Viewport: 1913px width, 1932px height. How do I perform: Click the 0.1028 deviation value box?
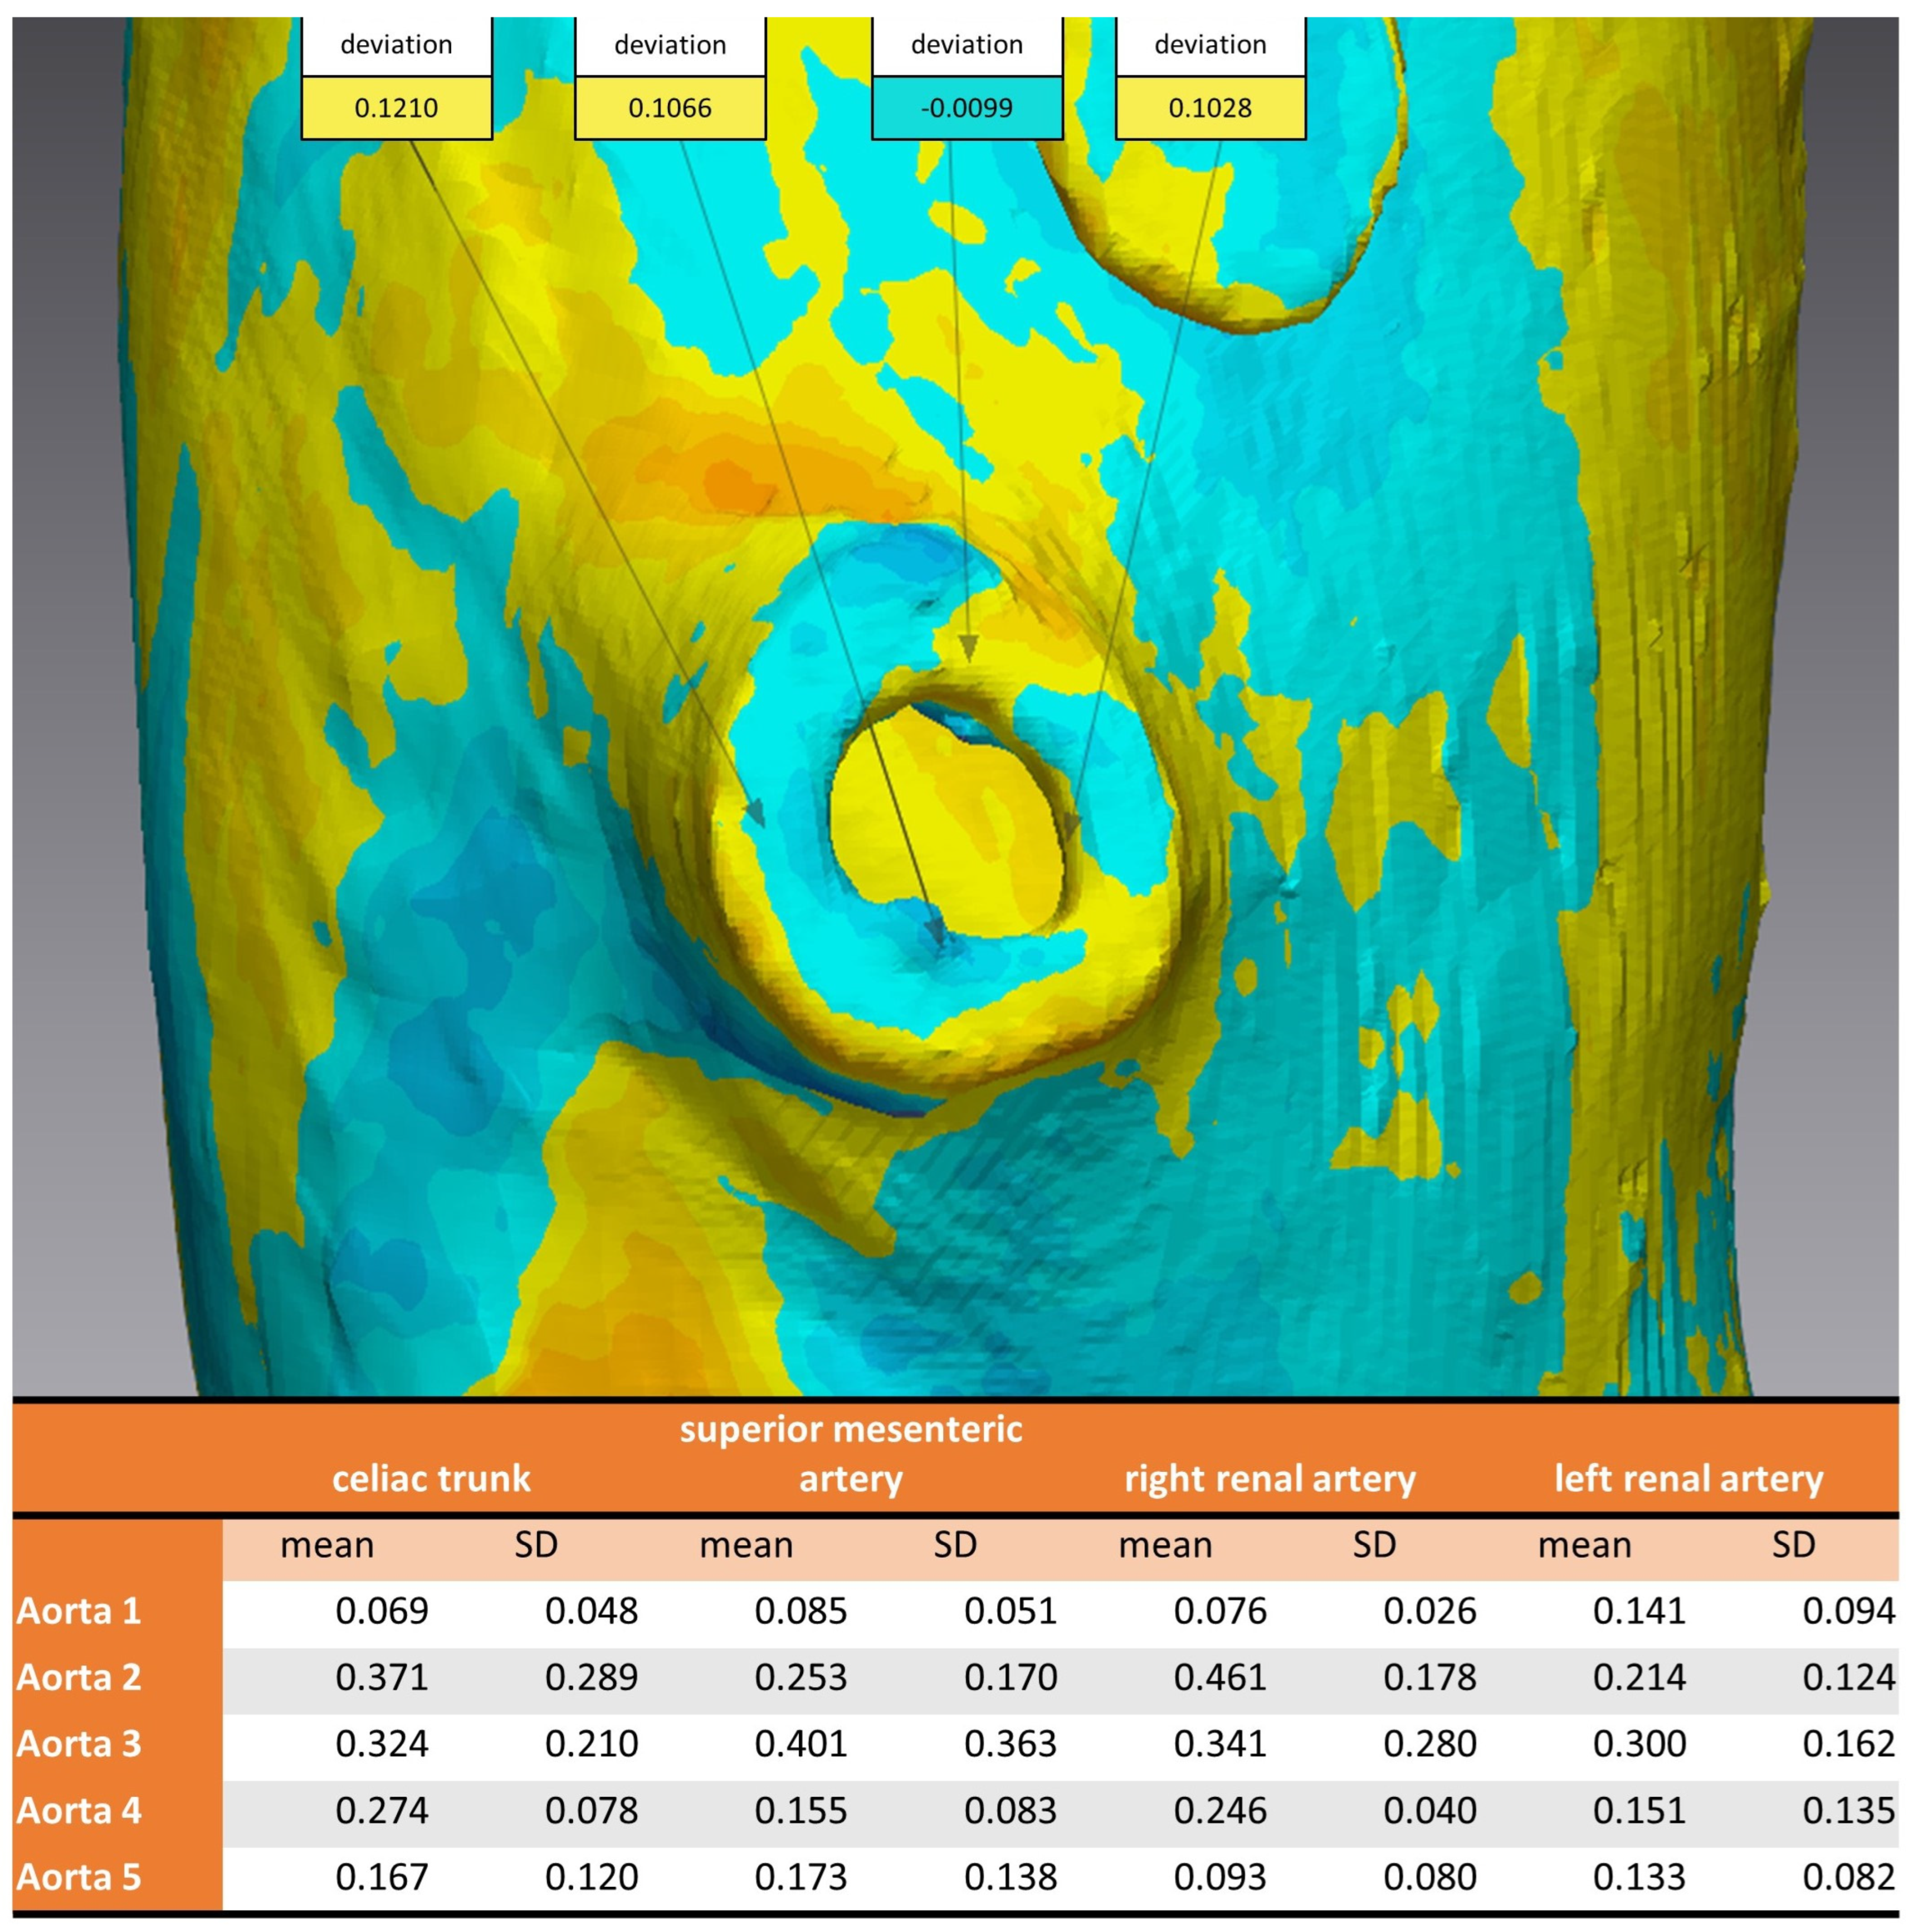coord(1210,107)
